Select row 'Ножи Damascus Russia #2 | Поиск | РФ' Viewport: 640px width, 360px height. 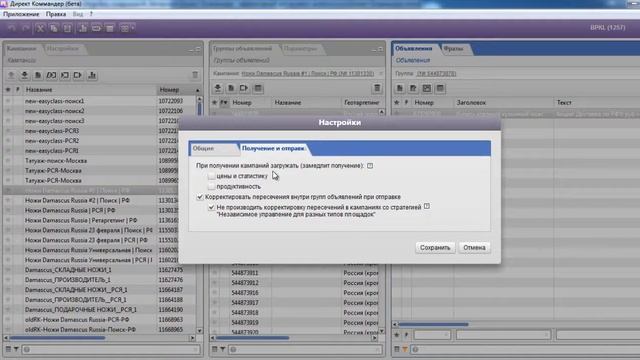pos(100,200)
